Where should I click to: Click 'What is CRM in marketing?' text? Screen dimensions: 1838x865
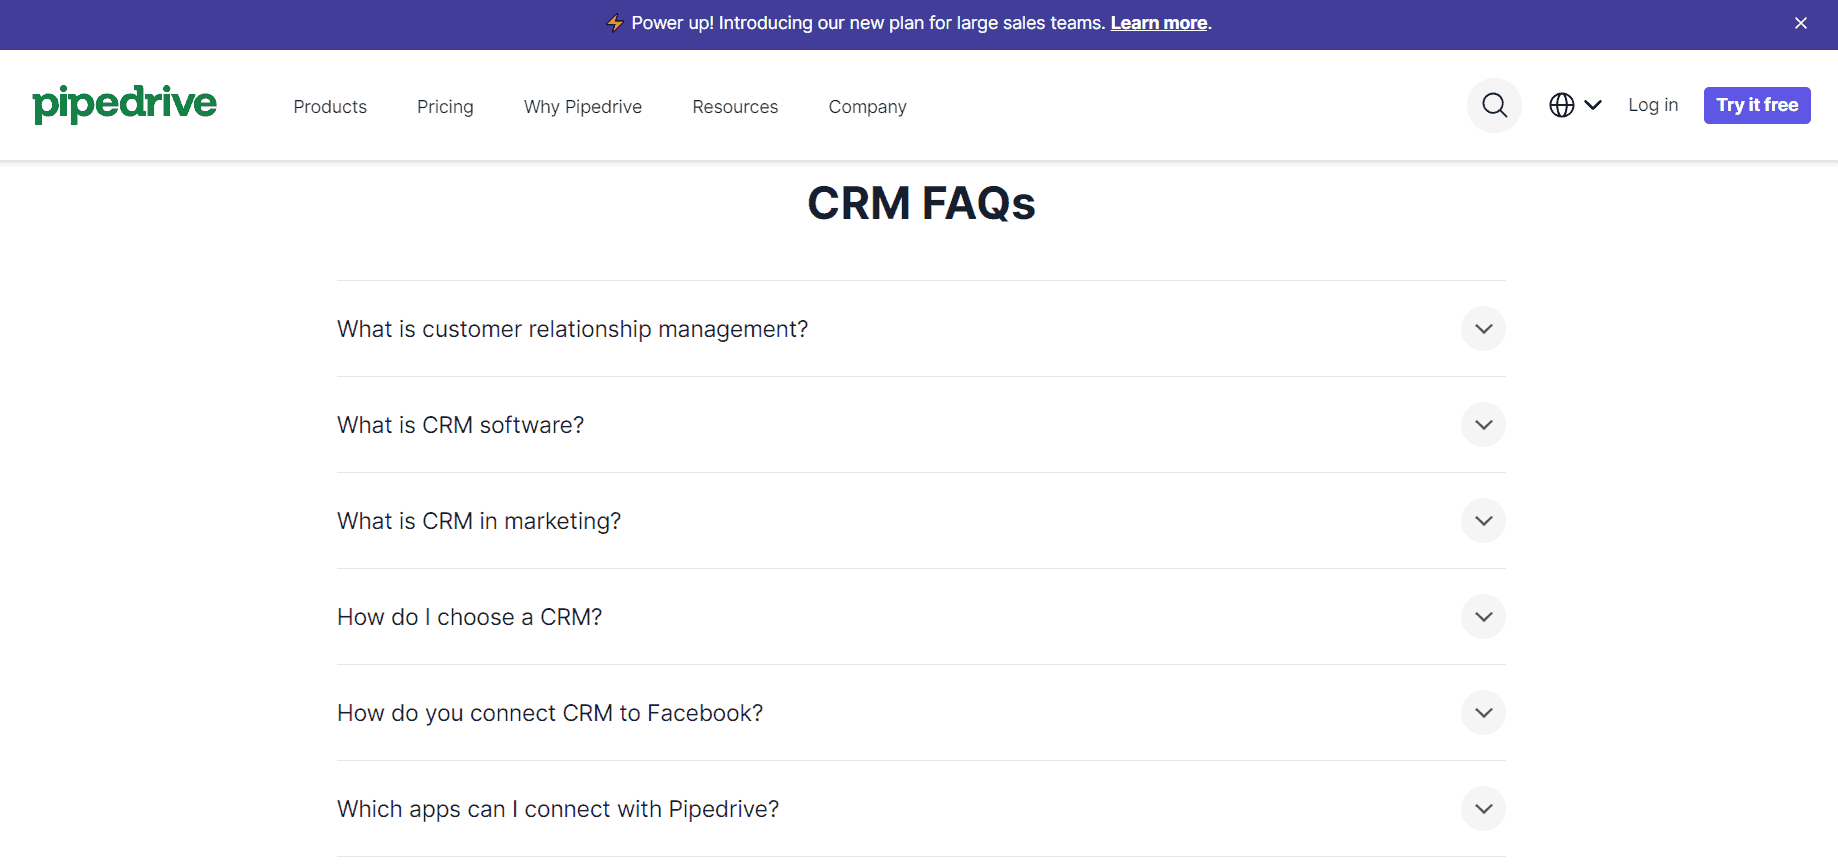click(x=479, y=521)
